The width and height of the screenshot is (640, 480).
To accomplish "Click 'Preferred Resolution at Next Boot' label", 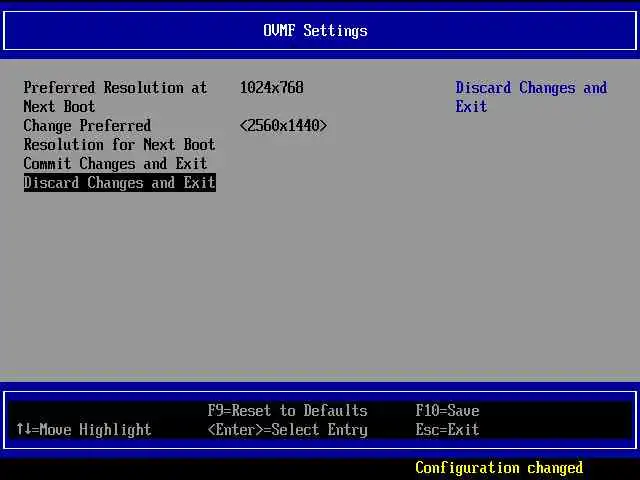I will coord(116,97).
